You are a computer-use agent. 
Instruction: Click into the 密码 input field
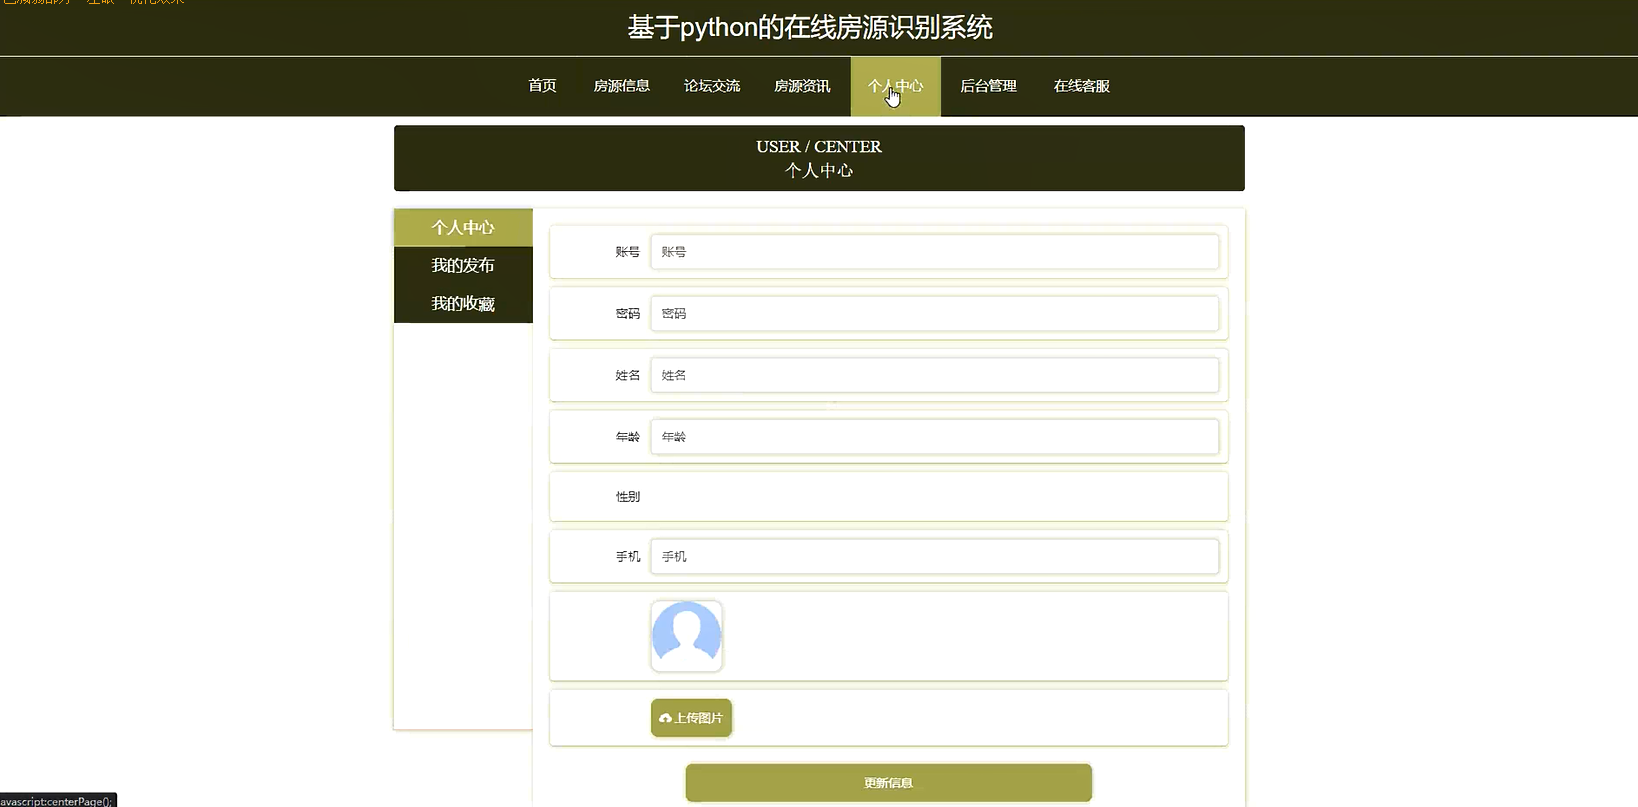point(934,313)
